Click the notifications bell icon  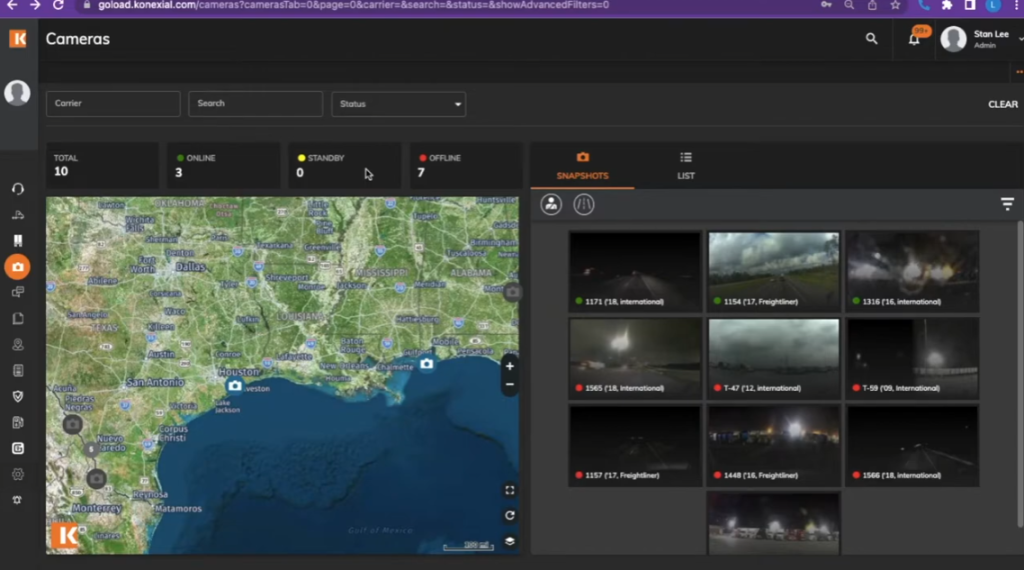click(914, 39)
